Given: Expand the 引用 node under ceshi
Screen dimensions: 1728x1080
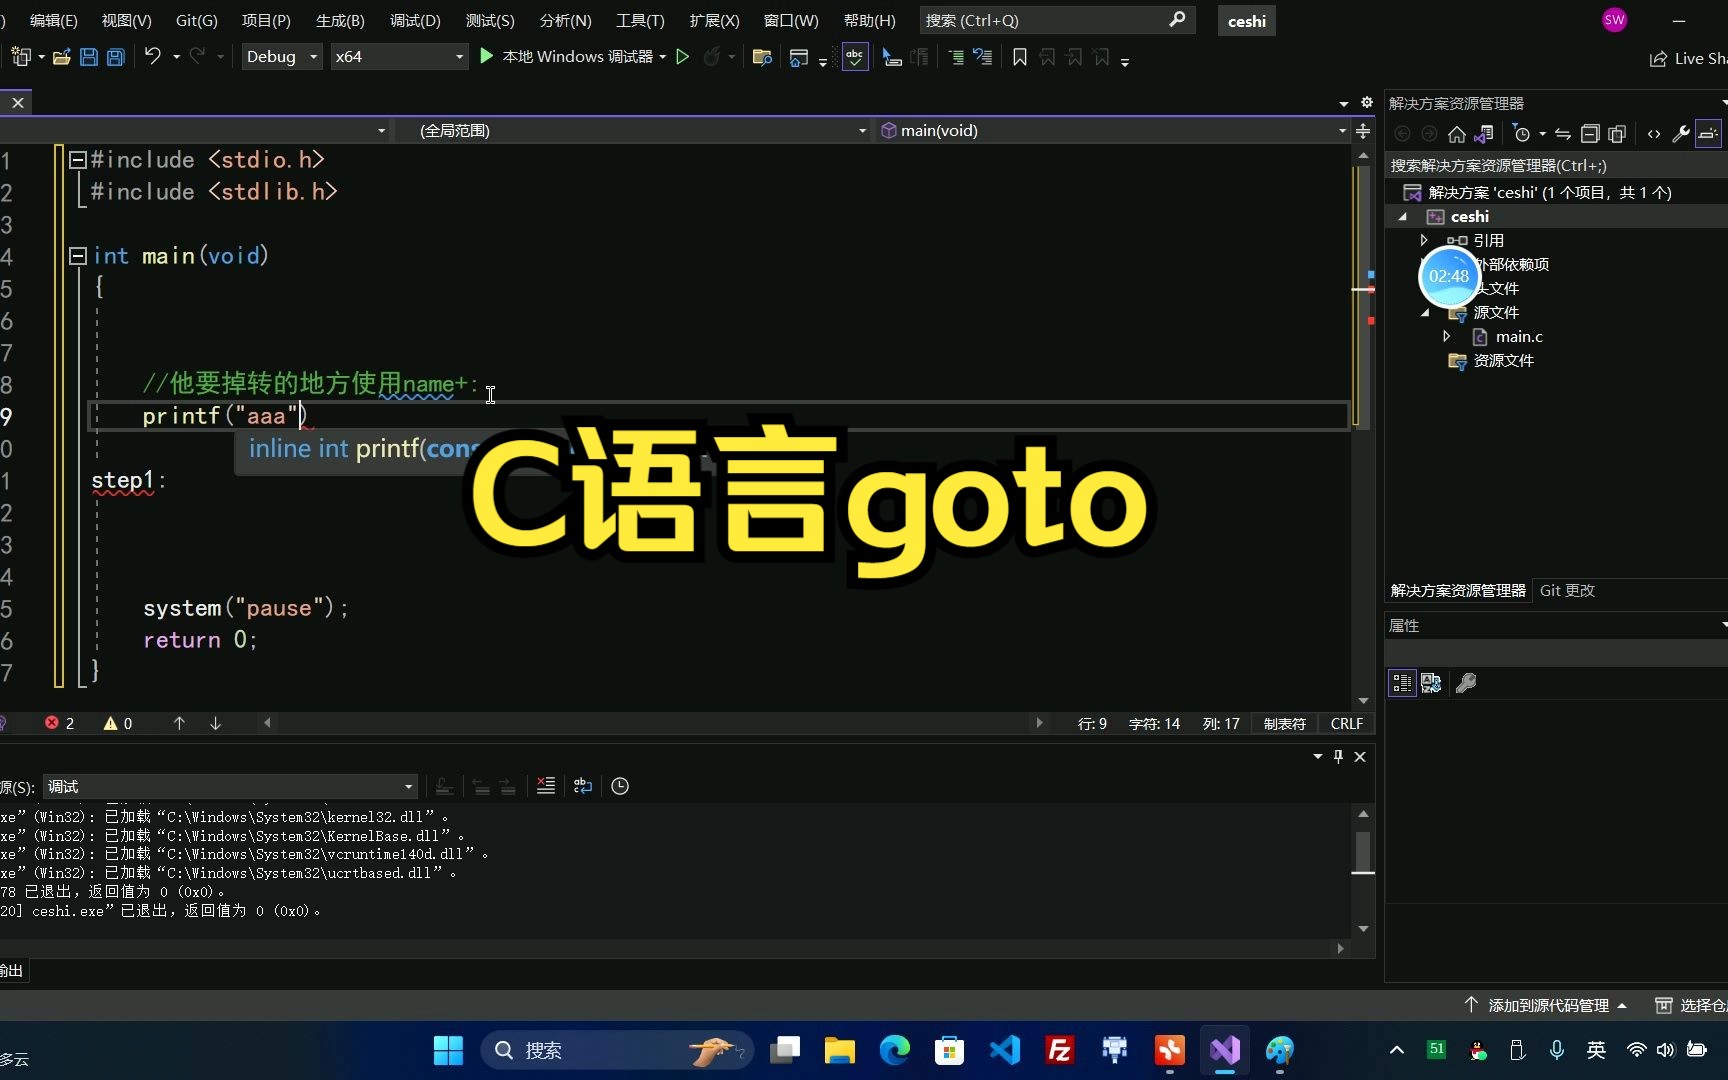Looking at the screenshot, I should click(1426, 240).
